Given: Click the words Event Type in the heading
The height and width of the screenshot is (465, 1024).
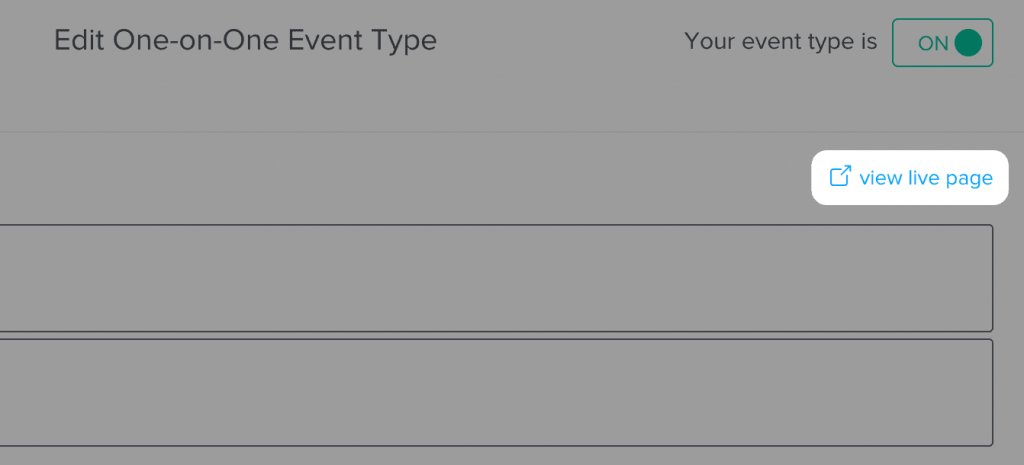Looking at the screenshot, I should click(x=362, y=42).
